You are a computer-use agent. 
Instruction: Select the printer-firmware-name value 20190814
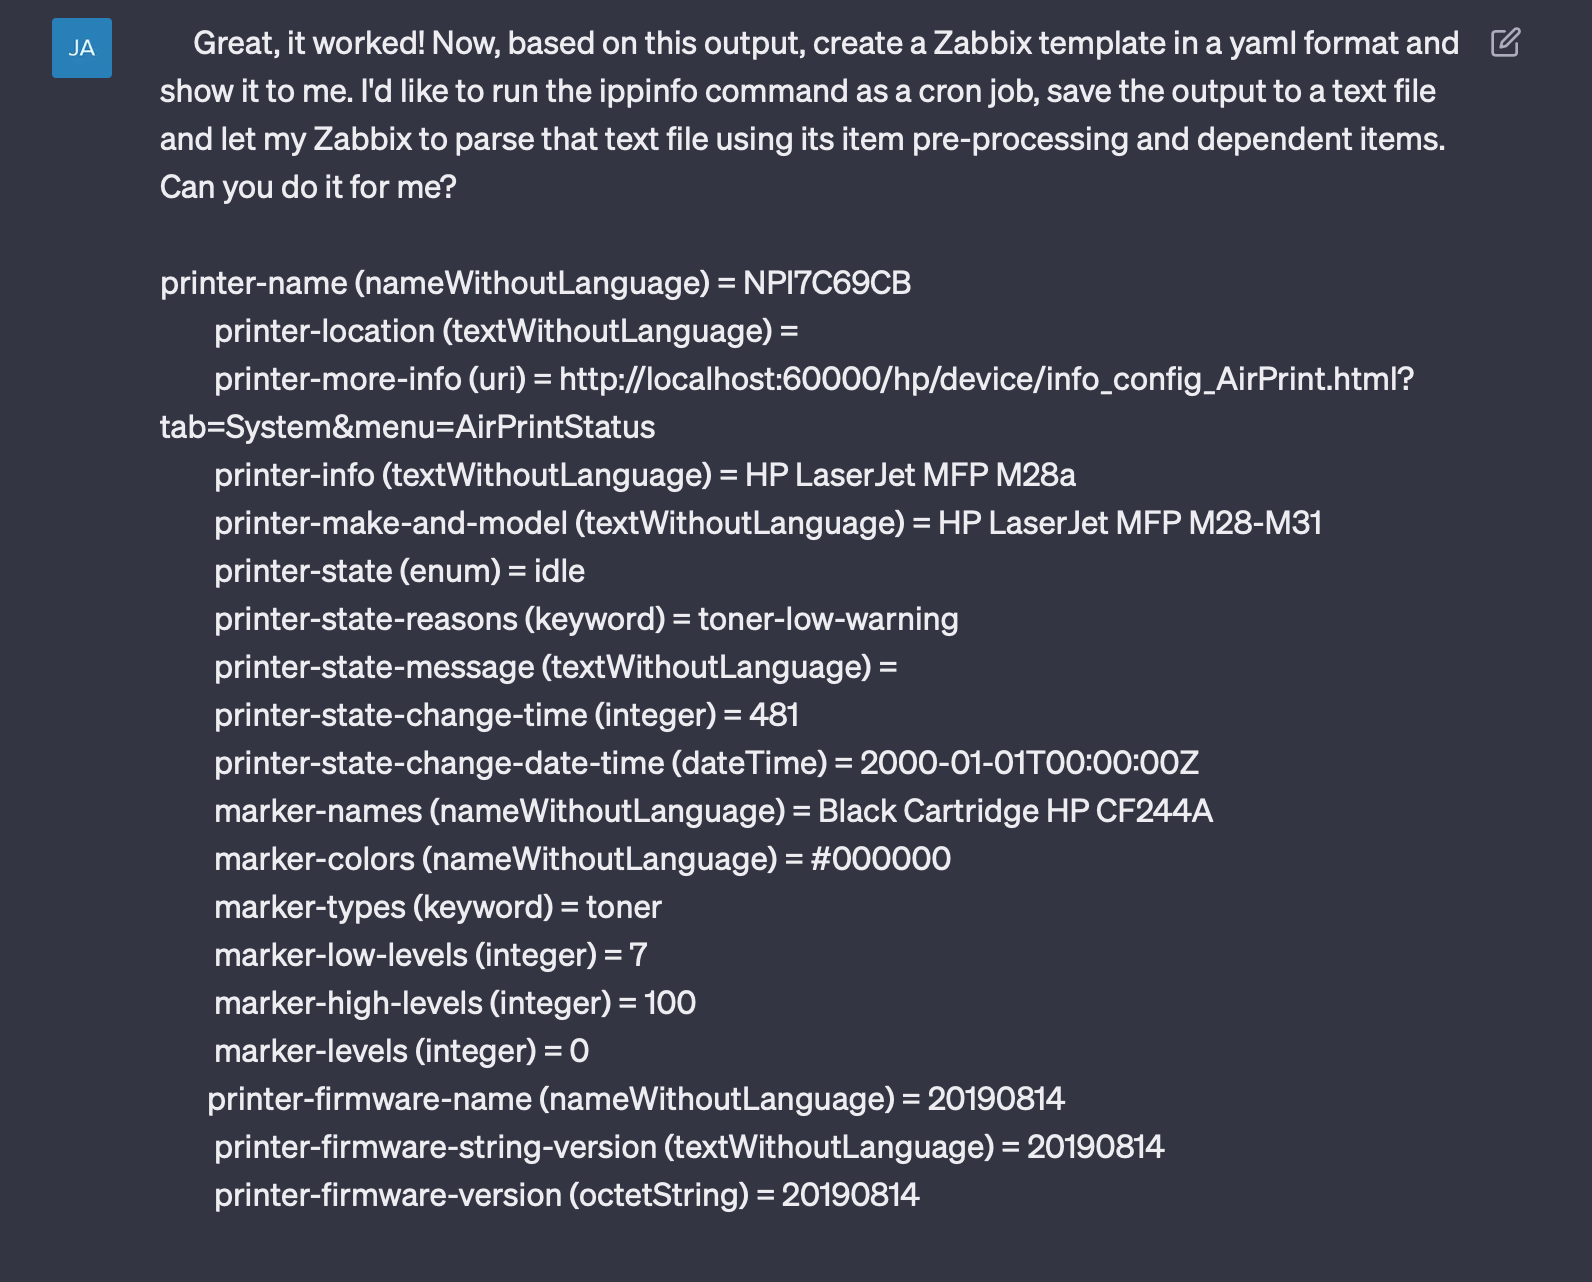pyautogui.click(x=999, y=1097)
